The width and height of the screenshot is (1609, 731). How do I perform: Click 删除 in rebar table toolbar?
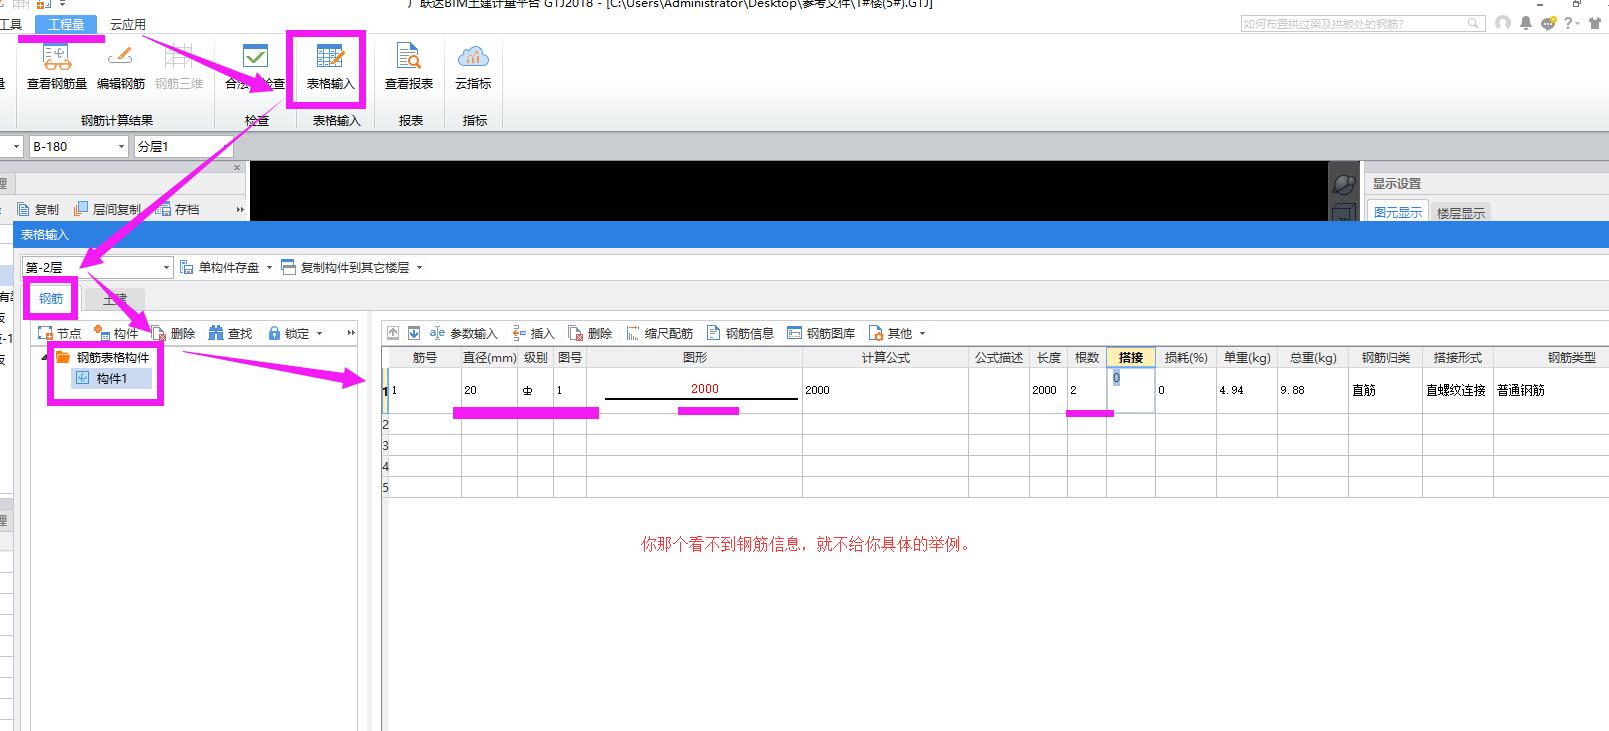tap(589, 333)
